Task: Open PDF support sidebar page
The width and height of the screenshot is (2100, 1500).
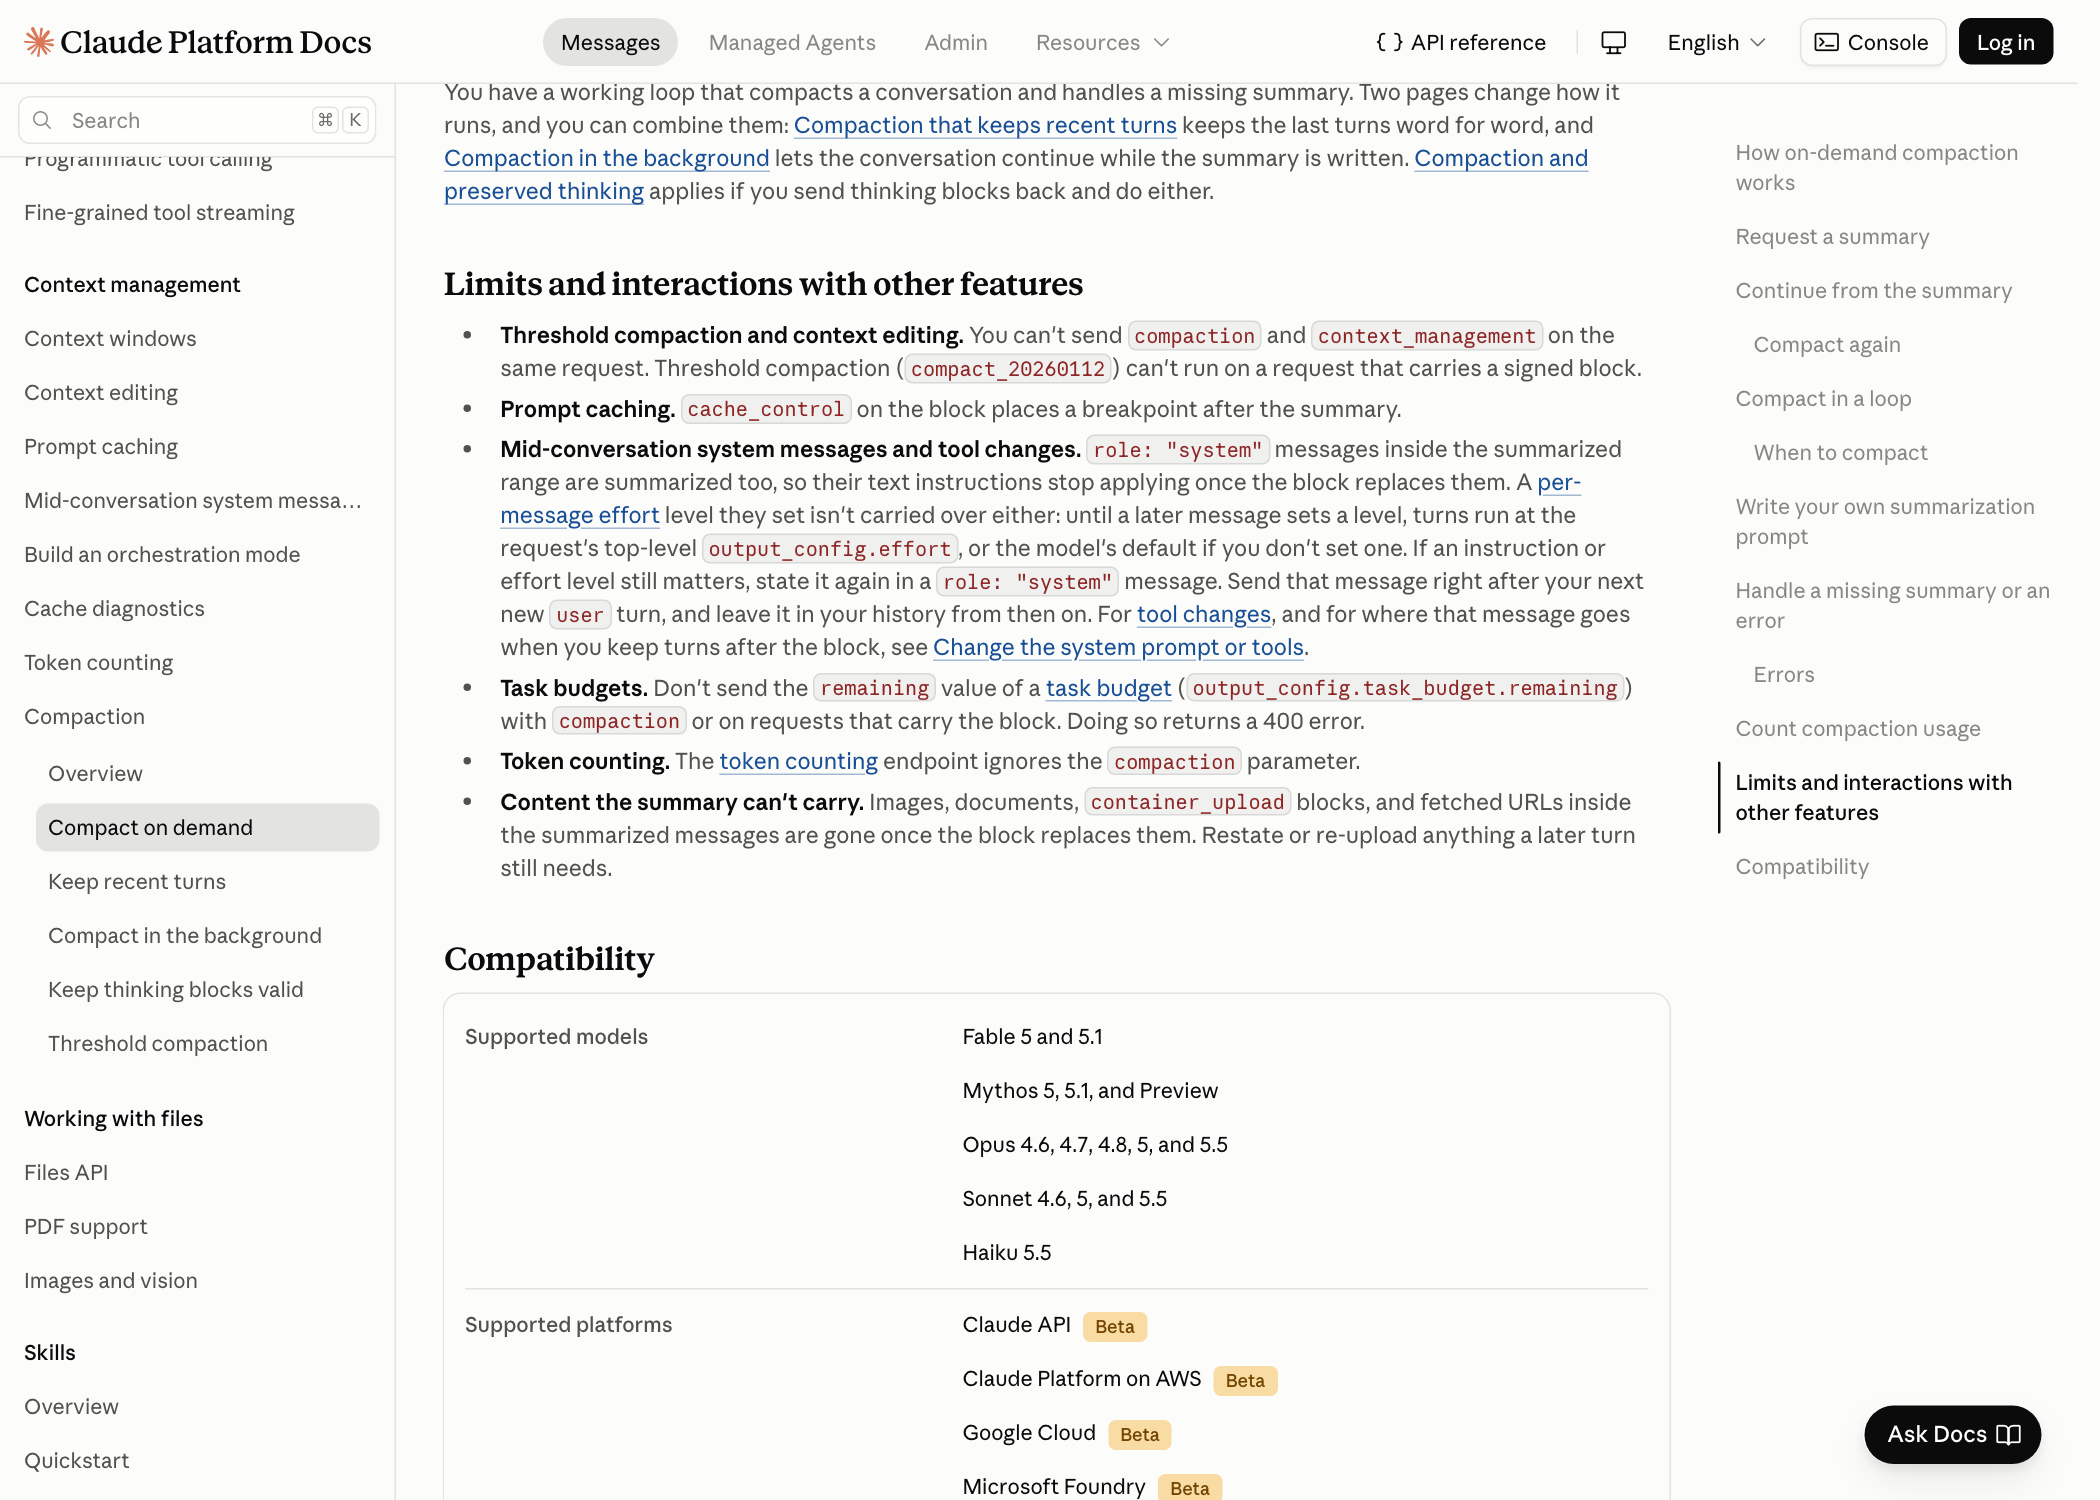Action: 85,1226
